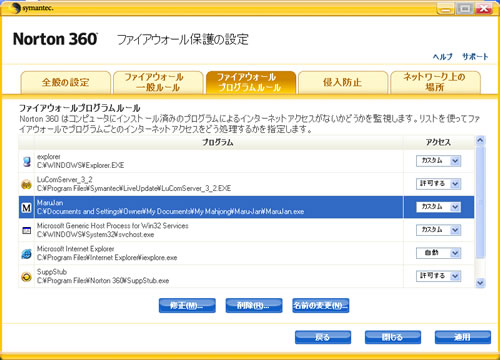Open the ネットワーク上の場所 tab

tap(435, 82)
